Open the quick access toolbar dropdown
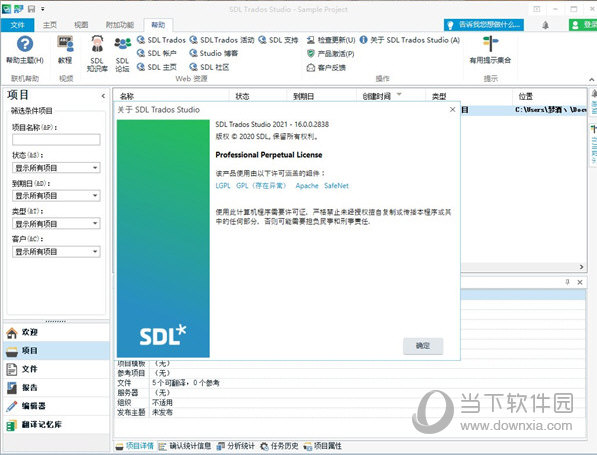 [43, 9]
